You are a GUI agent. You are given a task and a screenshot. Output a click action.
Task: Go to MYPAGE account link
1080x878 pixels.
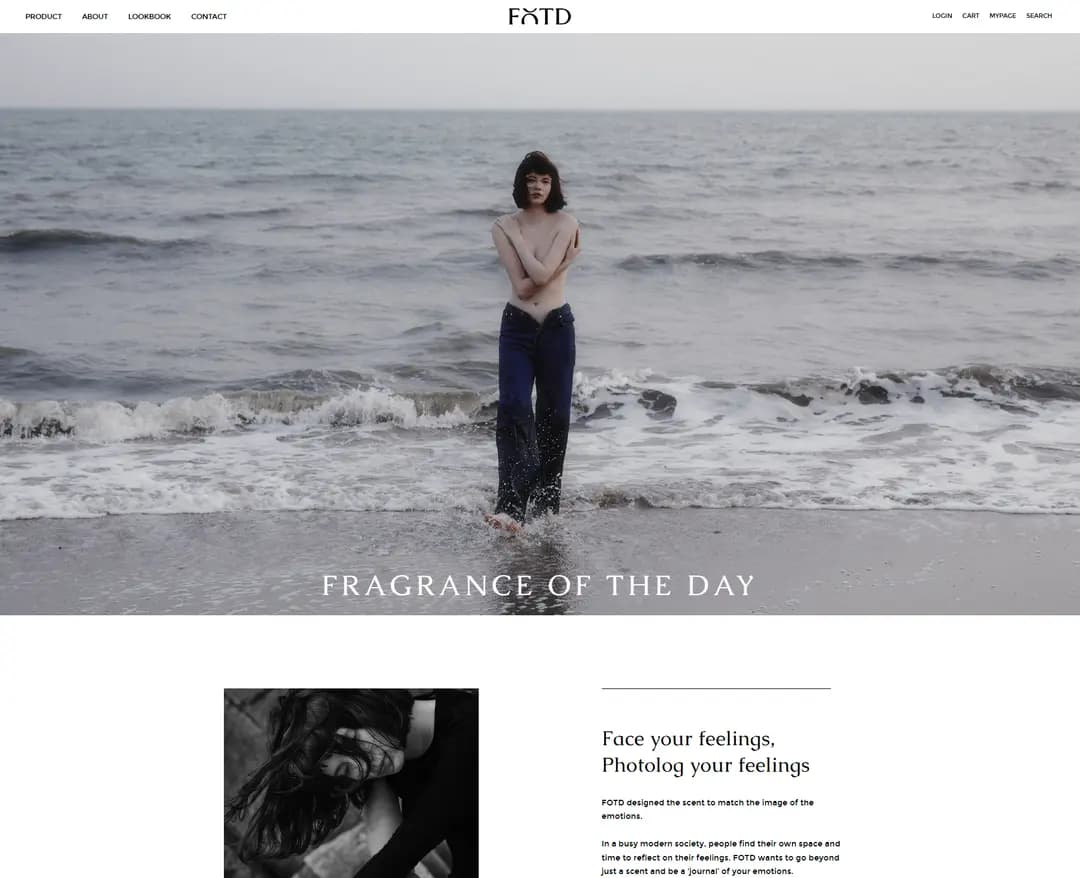(1002, 16)
